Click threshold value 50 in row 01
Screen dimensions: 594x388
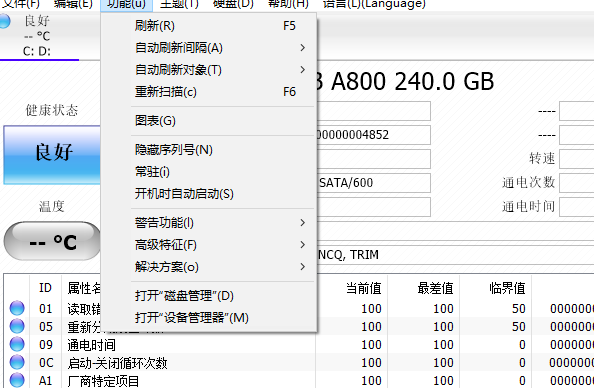point(519,308)
